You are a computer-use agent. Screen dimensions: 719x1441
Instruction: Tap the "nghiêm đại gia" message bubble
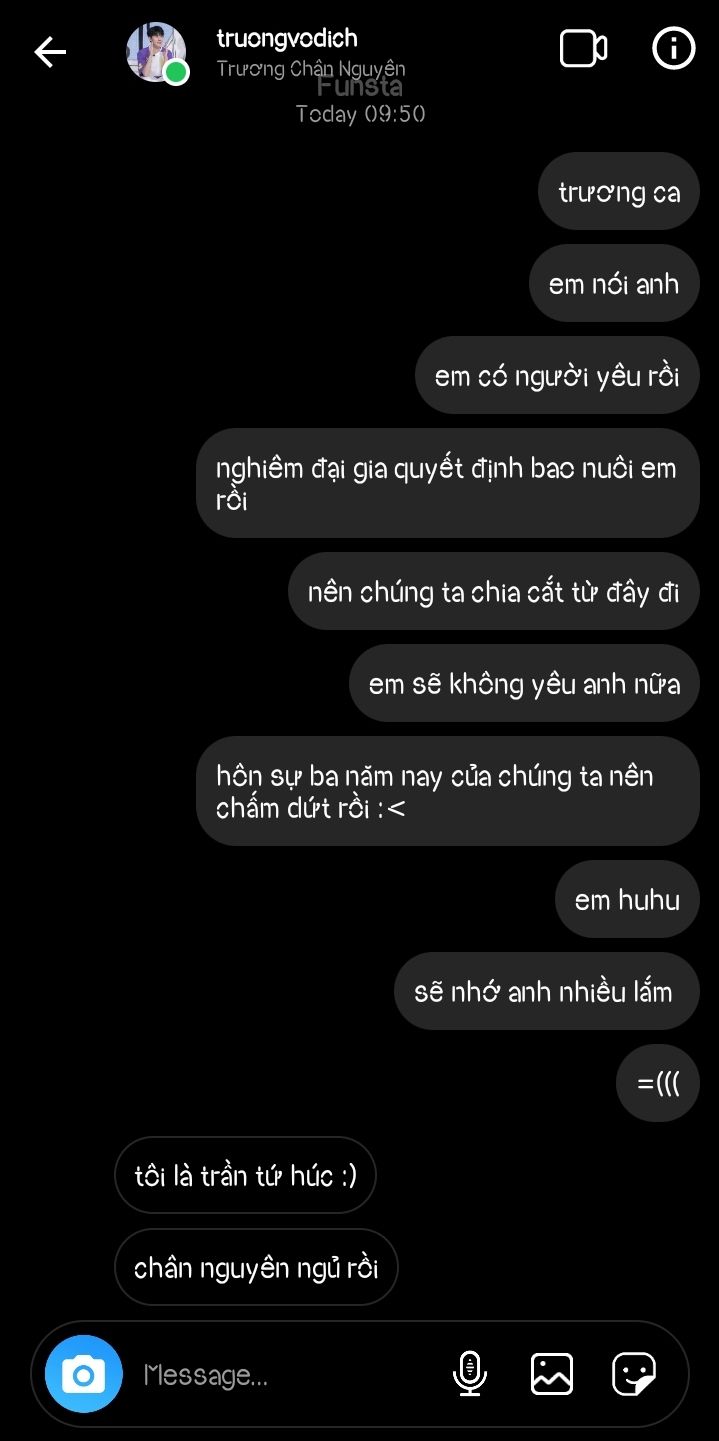448,484
